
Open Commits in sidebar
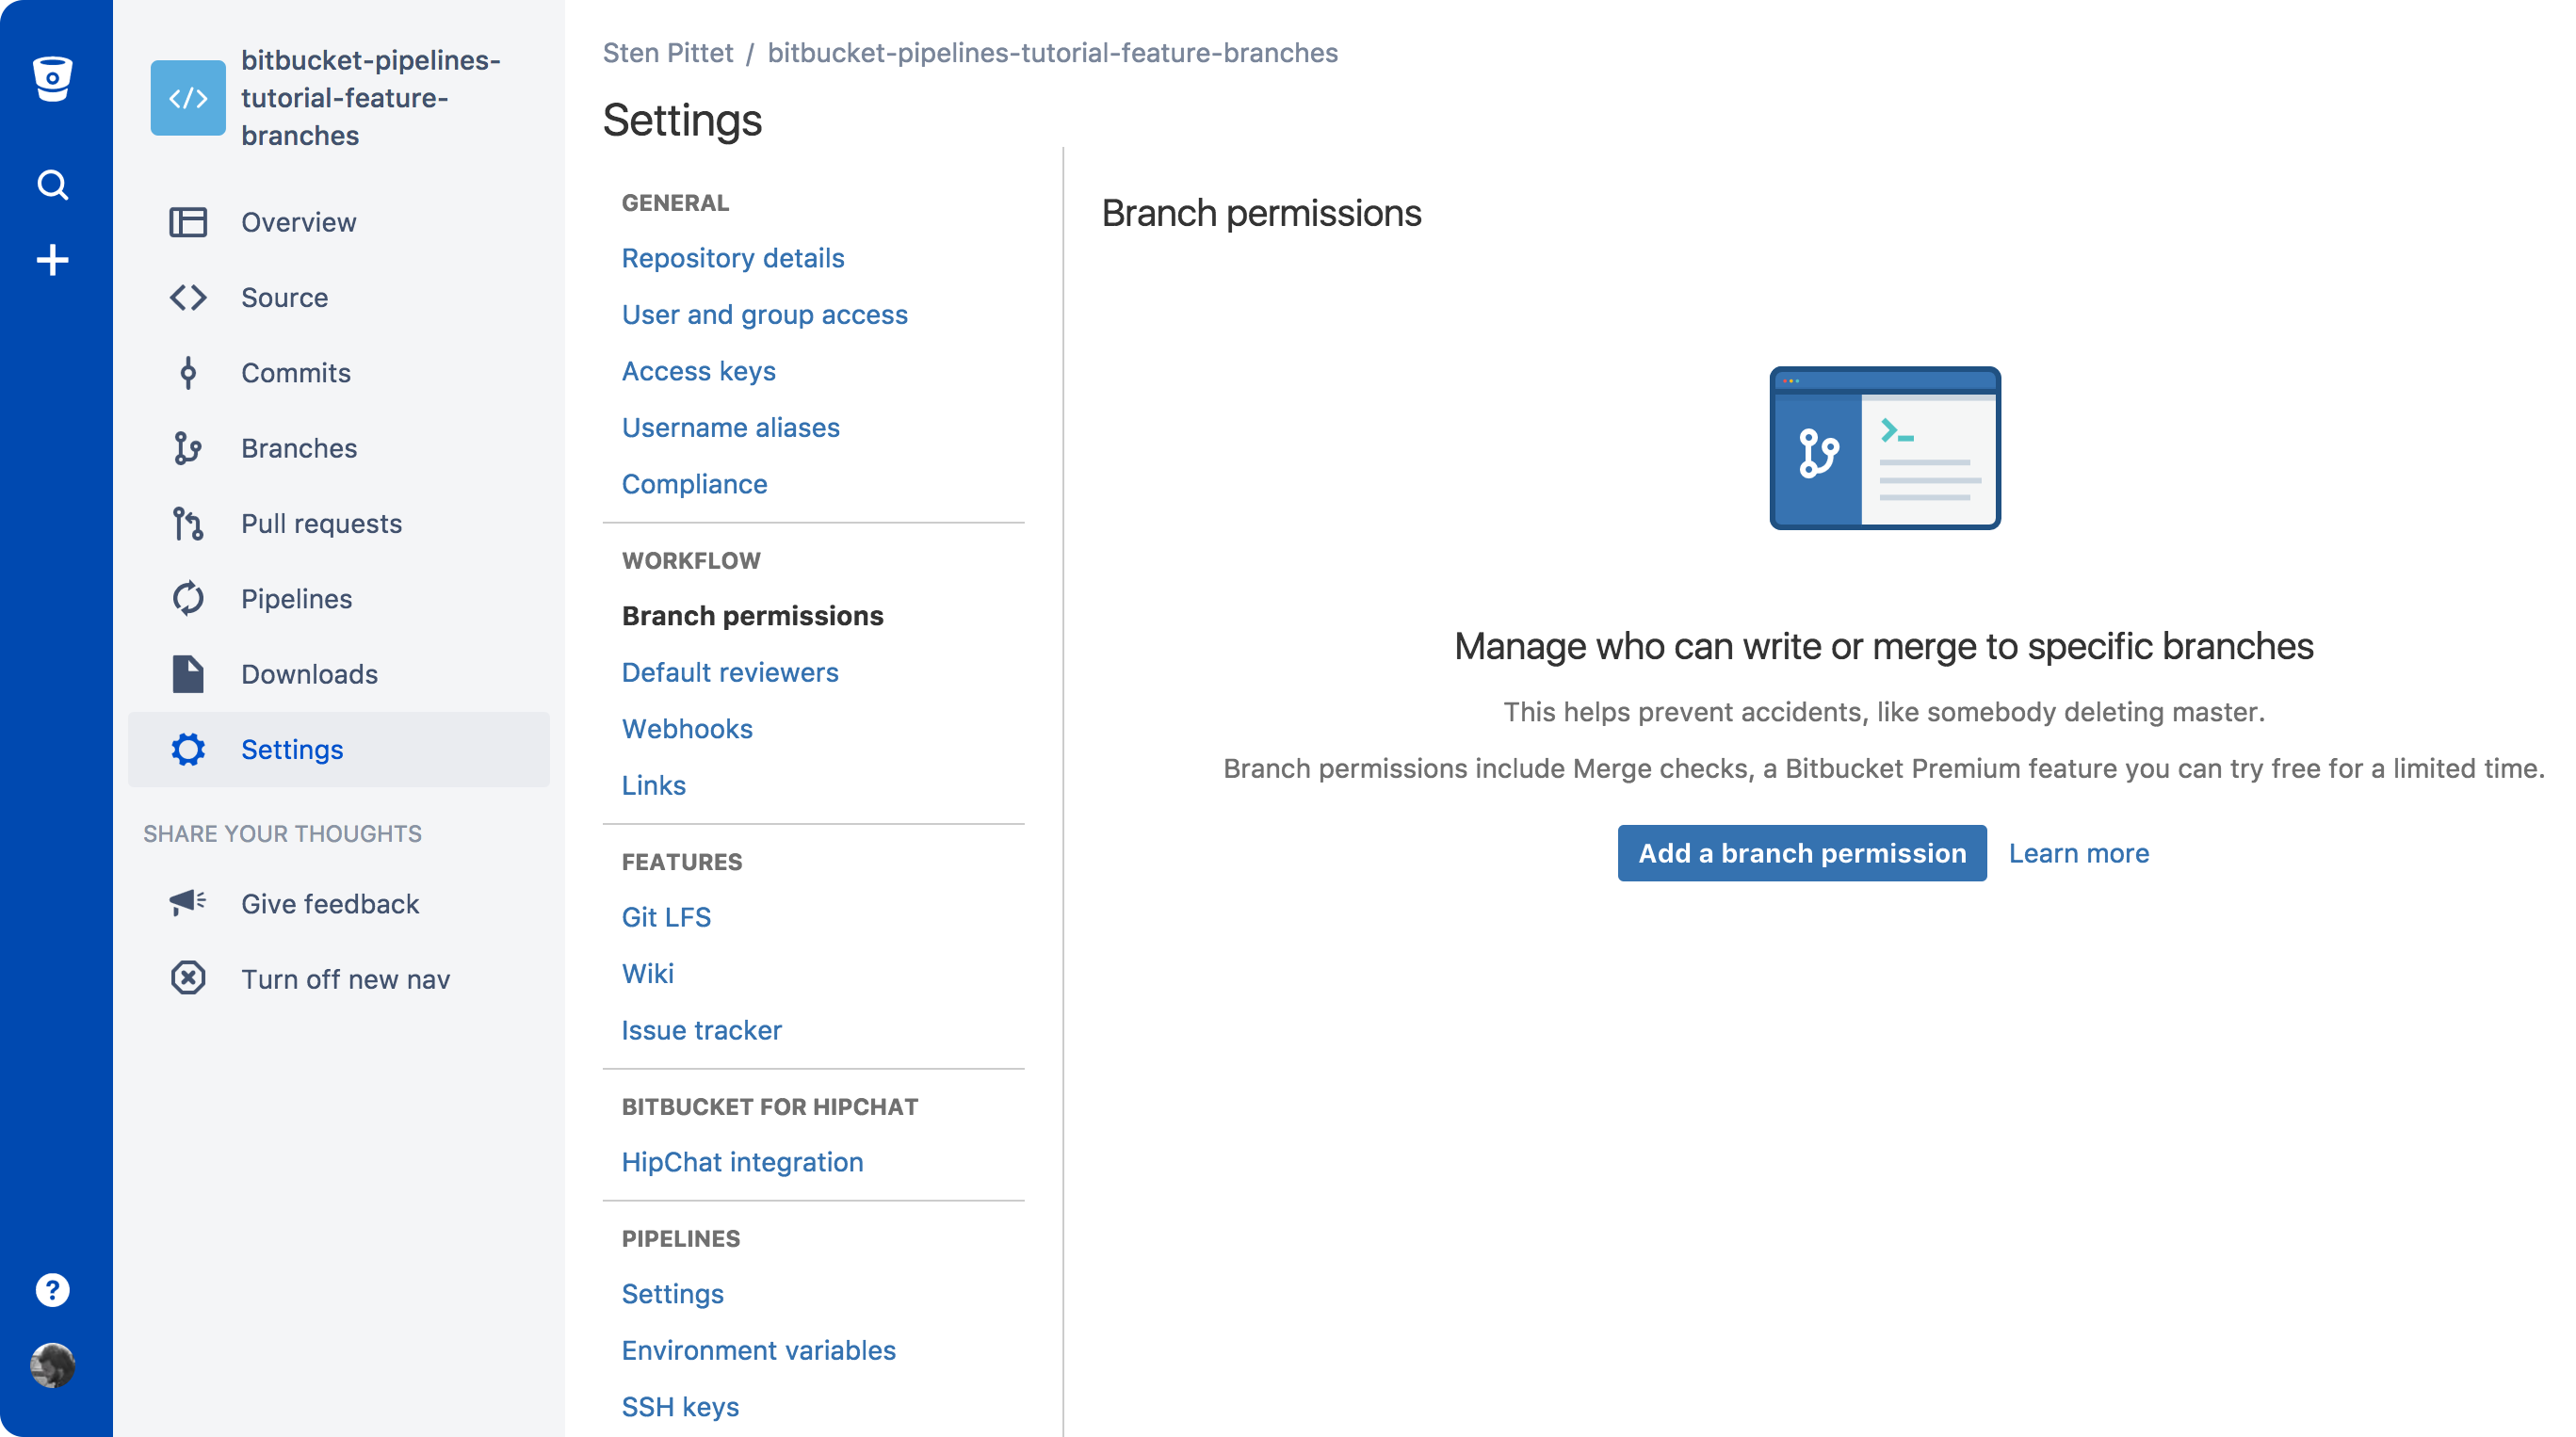(296, 373)
